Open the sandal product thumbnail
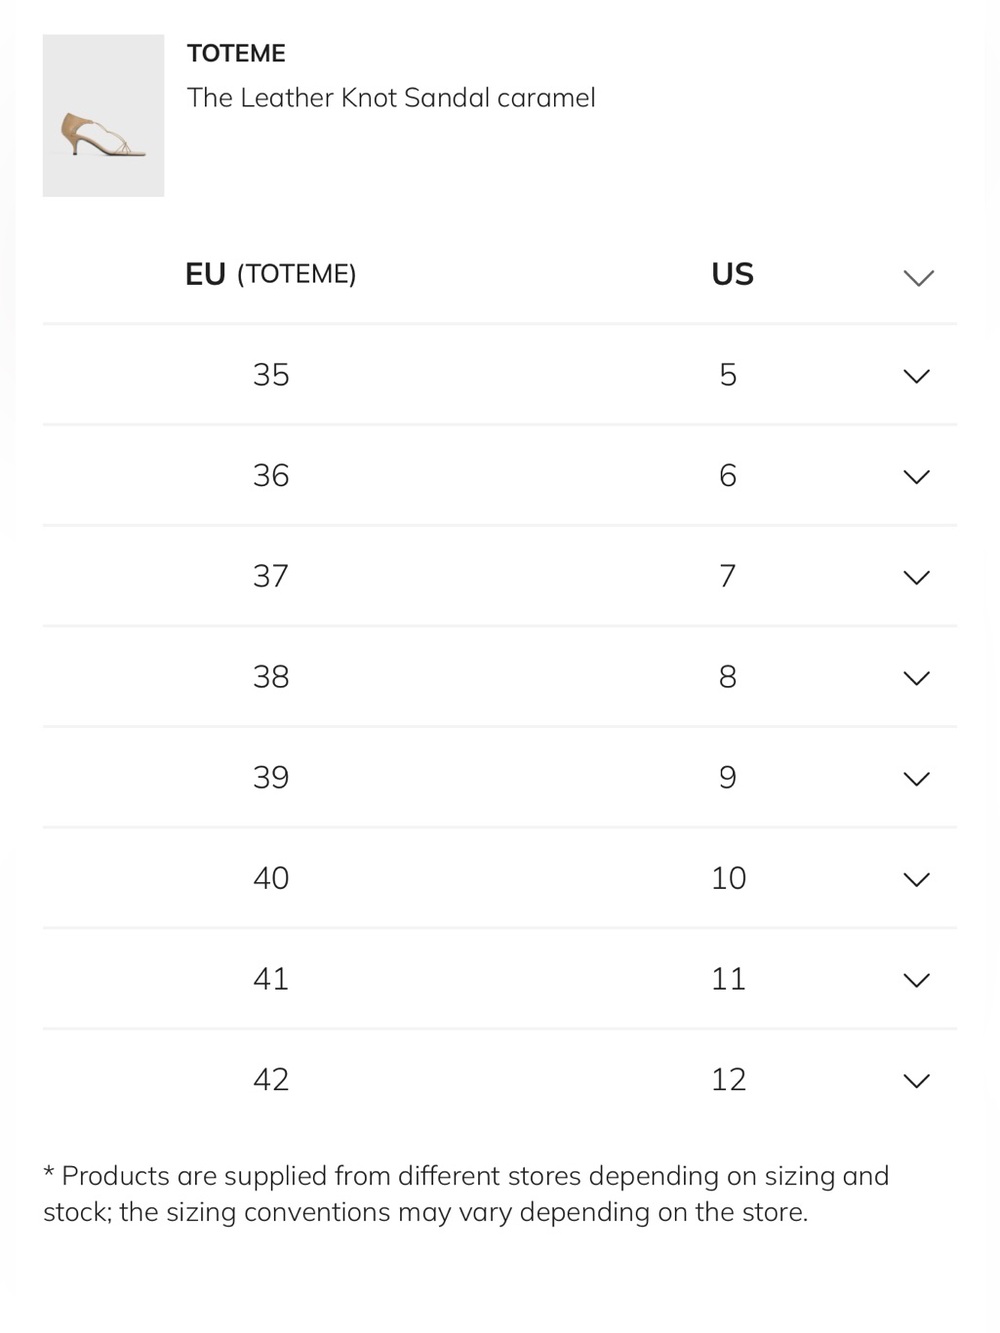Screen dimensions: 1000x1333 tap(103, 115)
